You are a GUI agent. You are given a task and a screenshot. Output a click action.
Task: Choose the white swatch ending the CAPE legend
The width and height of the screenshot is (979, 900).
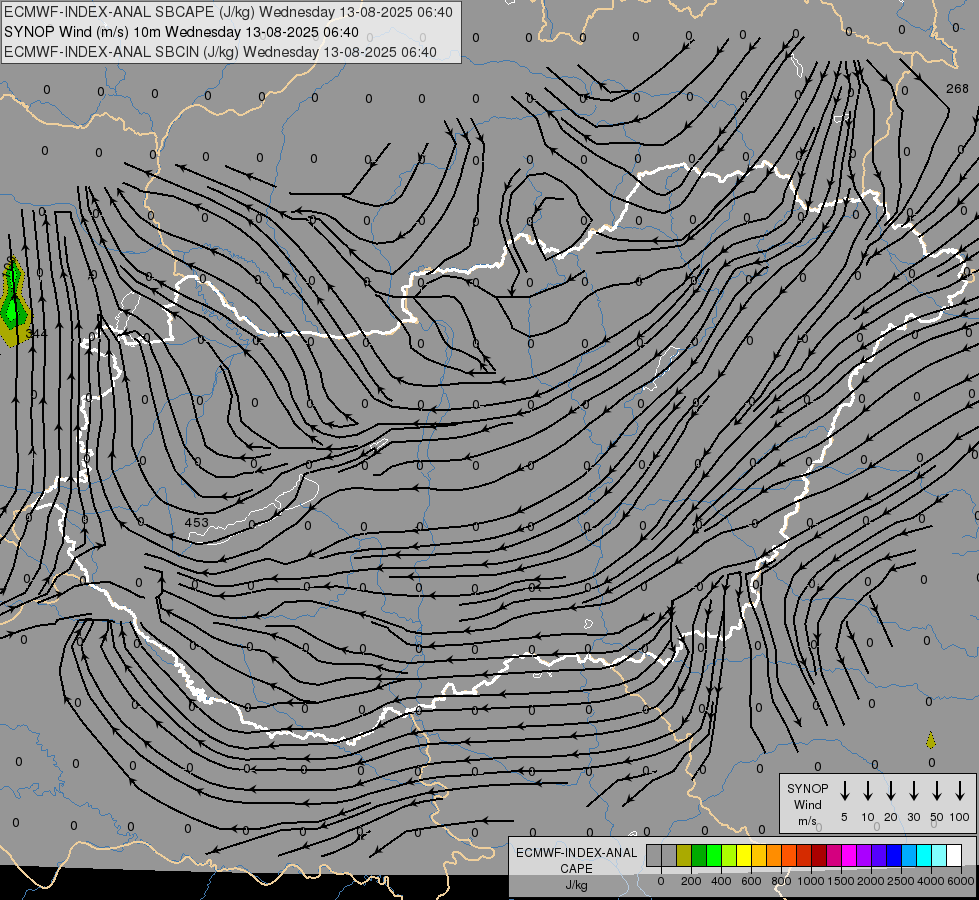[954, 856]
